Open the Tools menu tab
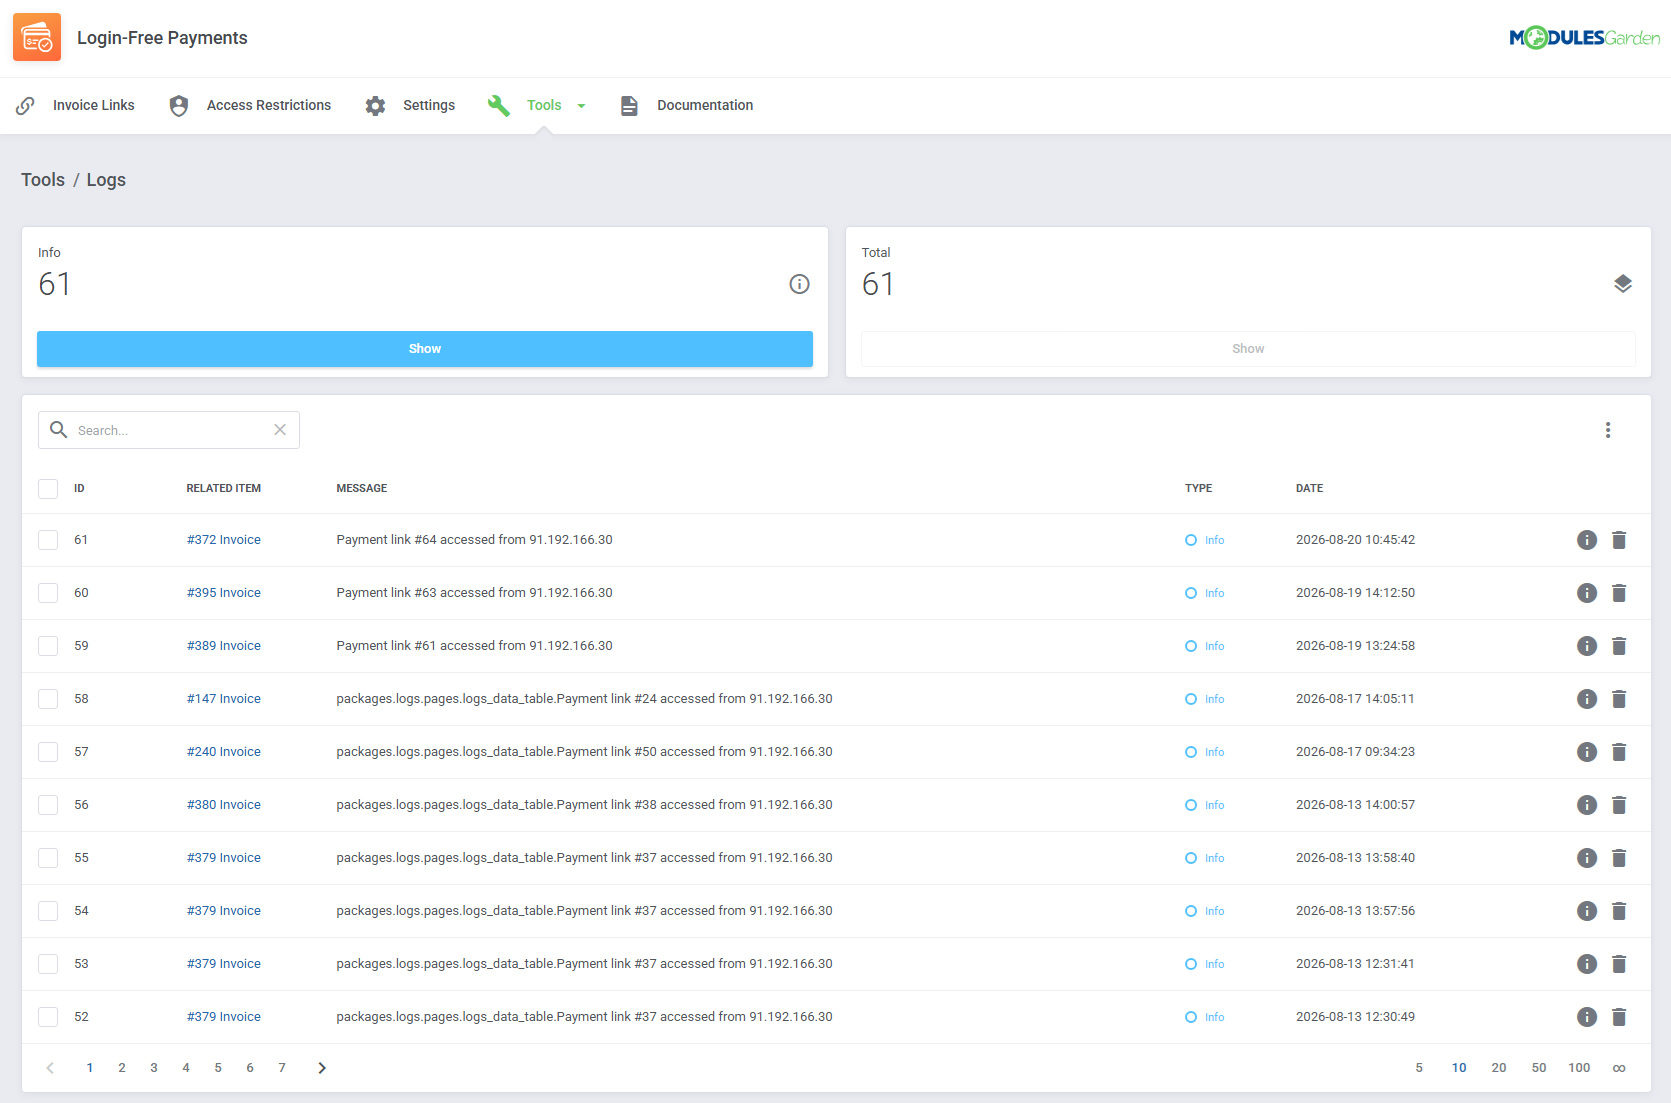Viewport: 1671px width, 1103px height. 537,105
